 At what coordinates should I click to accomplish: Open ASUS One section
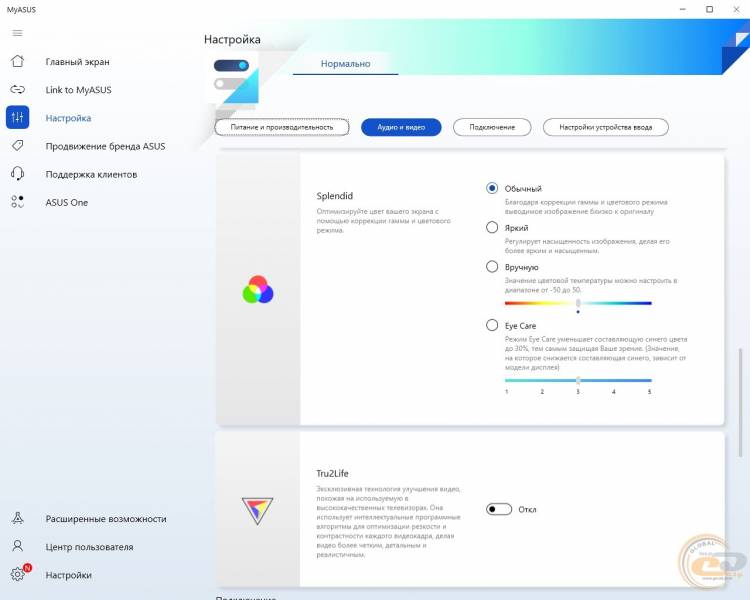point(66,202)
